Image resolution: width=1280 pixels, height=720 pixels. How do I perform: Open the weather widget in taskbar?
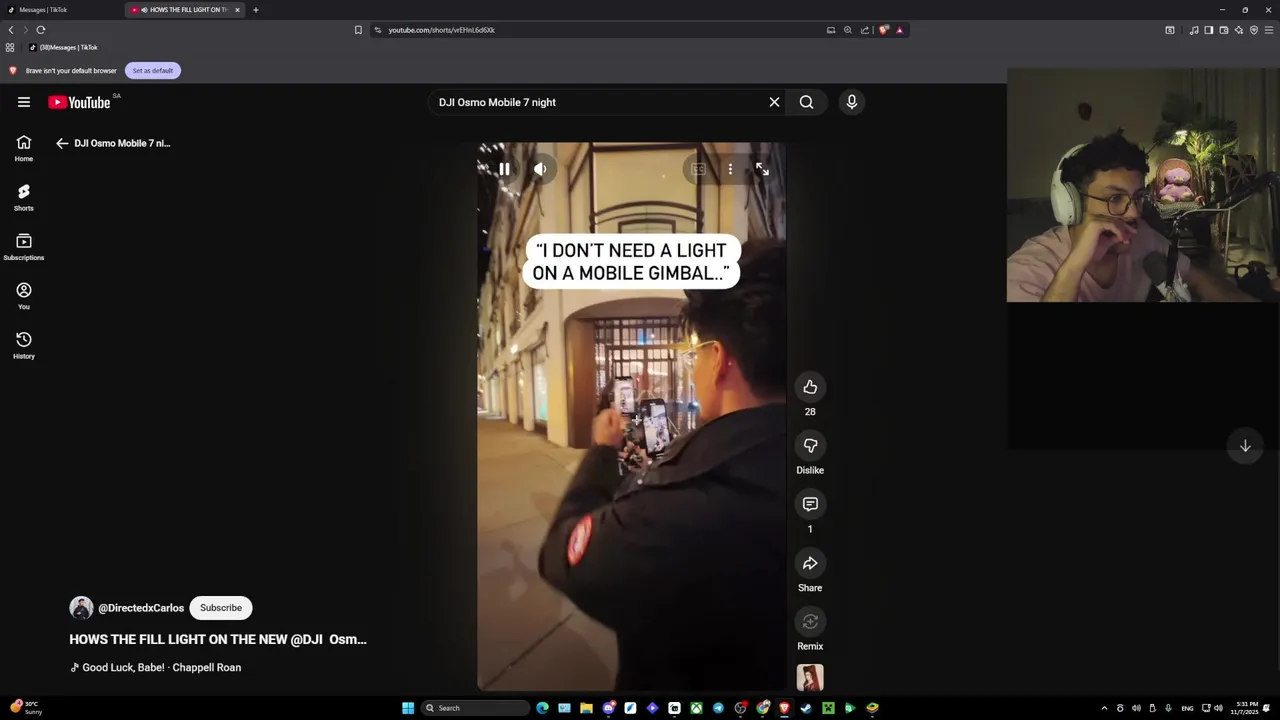(x=26, y=708)
